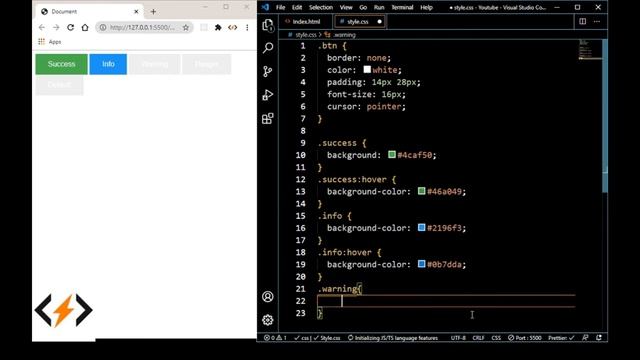Open the Source Control view
The height and width of the screenshot is (360, 640).
tap(268, 71)
